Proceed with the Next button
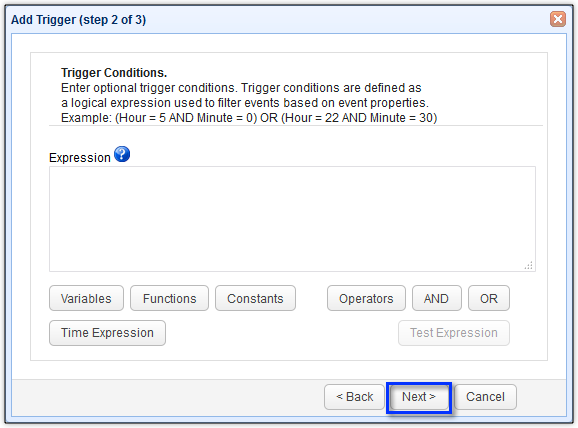Viewport: 578px width, 428px height. pyautogui.click(x=419, y=397)
